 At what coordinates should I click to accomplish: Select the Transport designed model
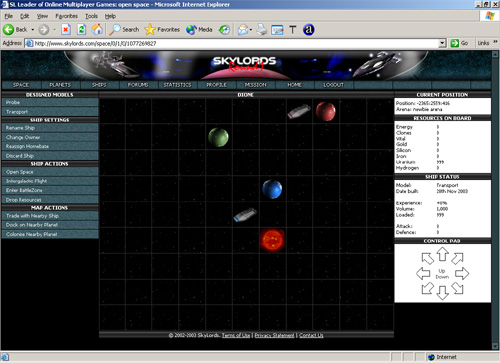coord(50,112)
